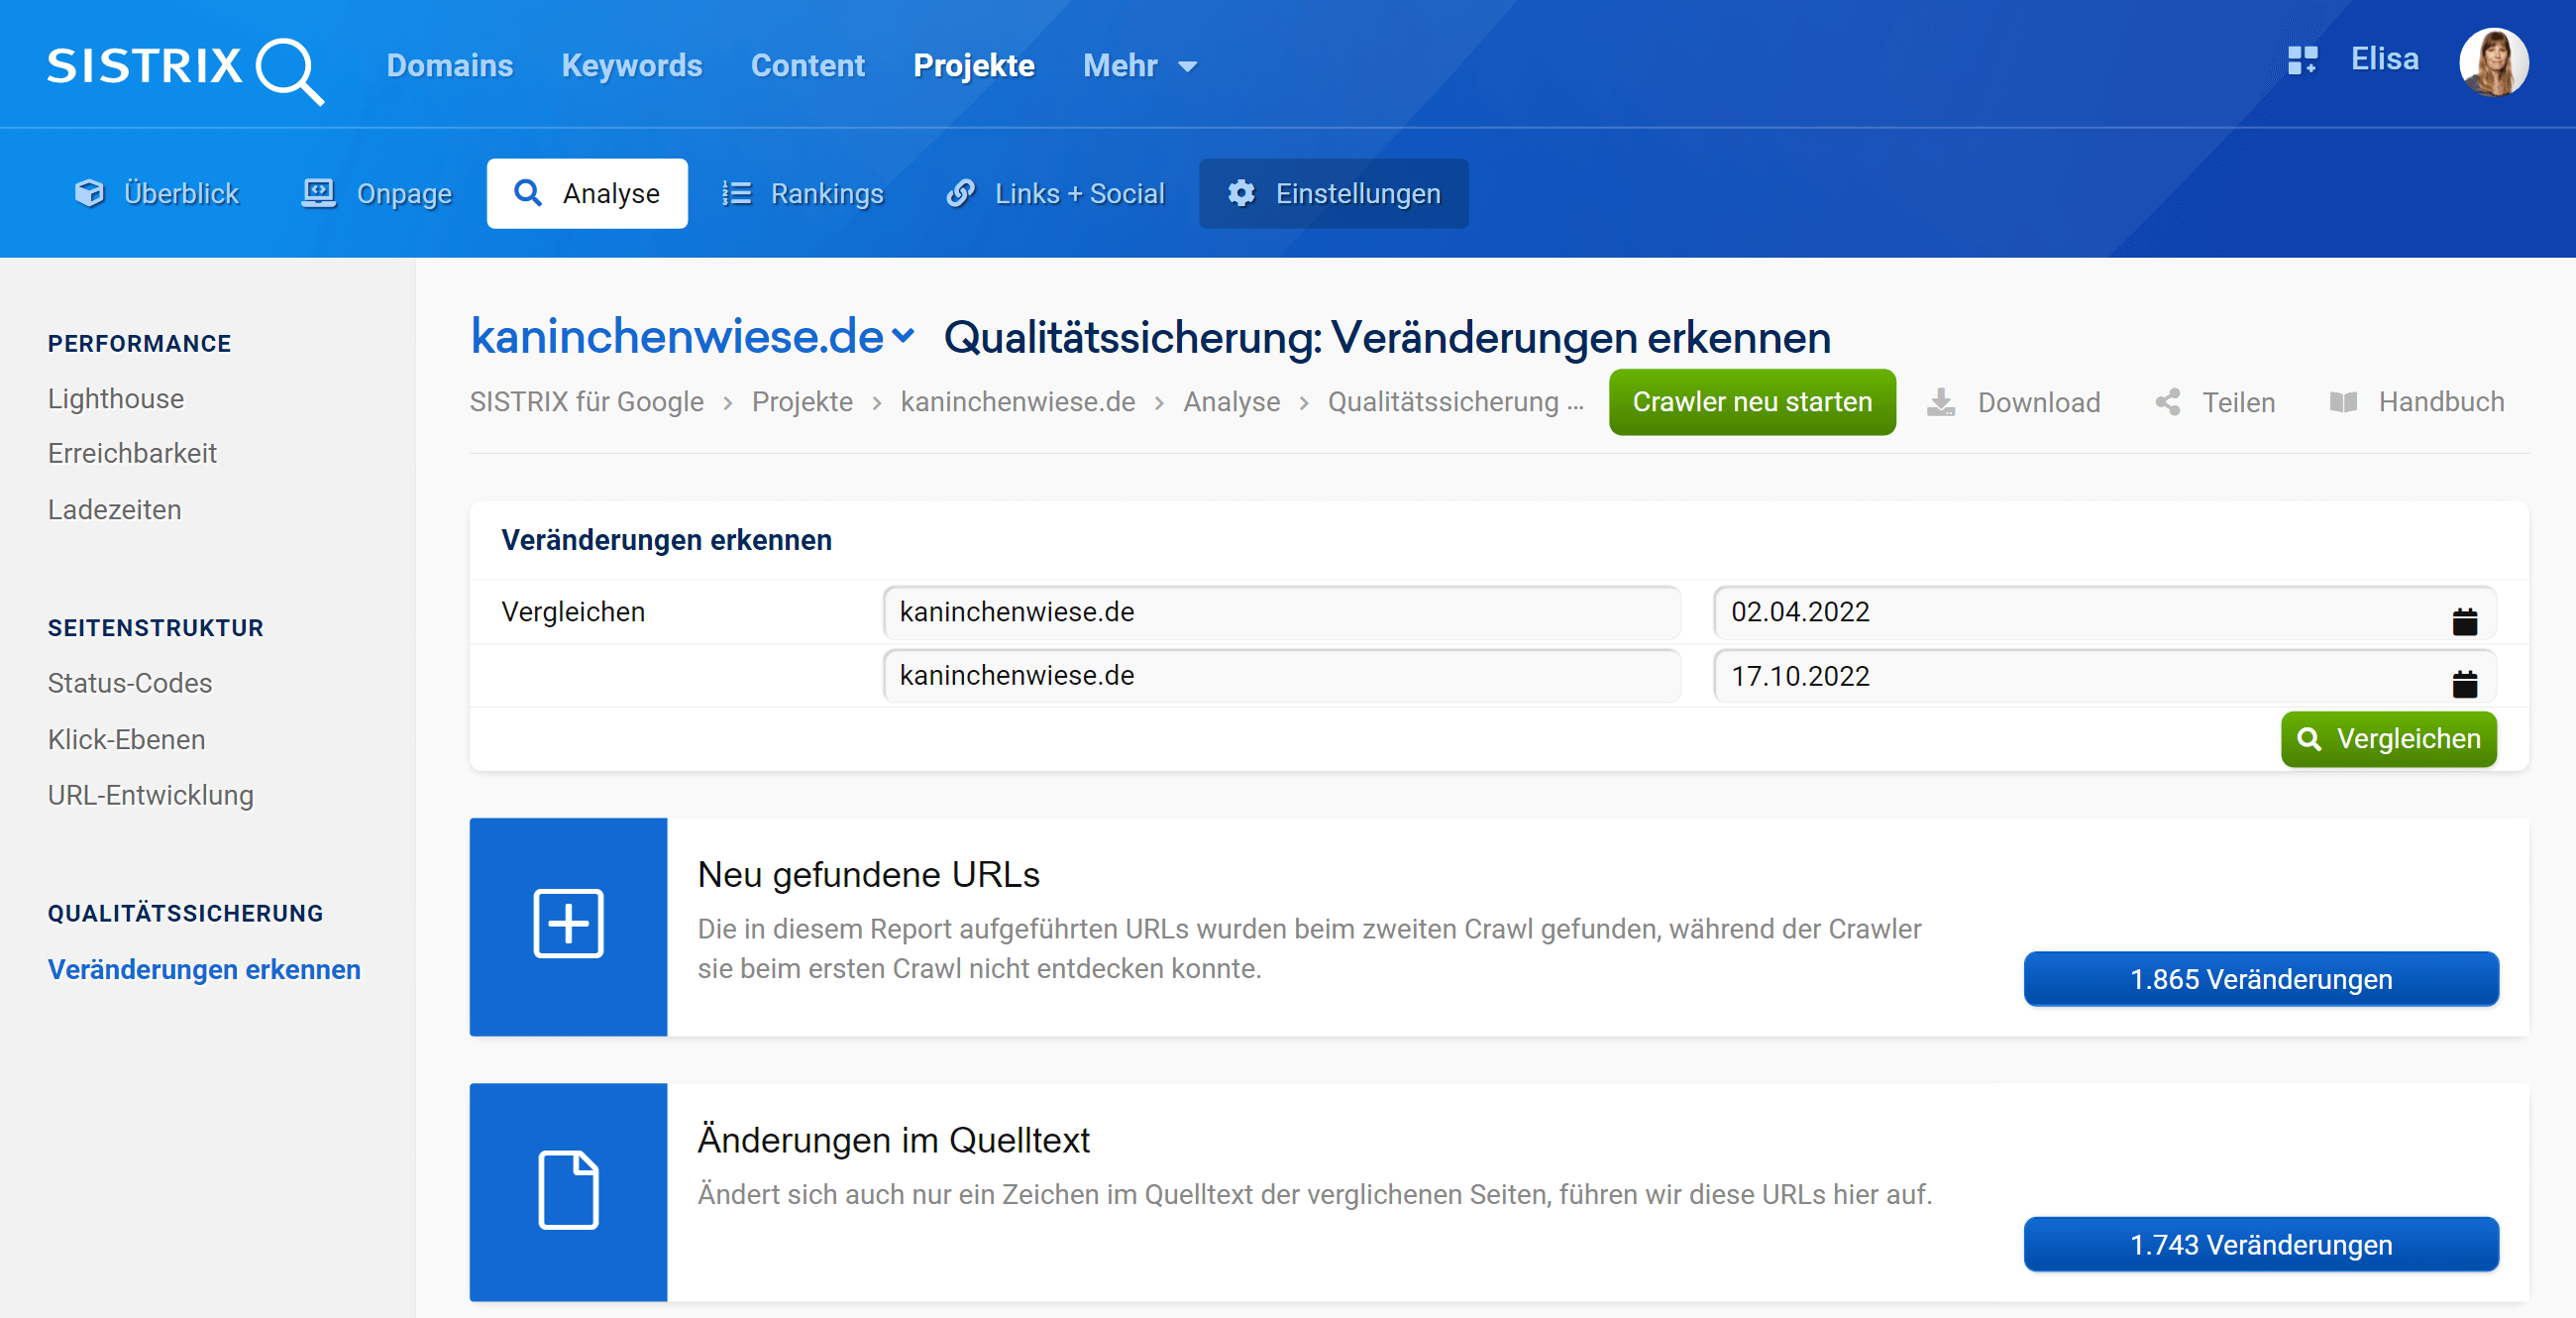Screen dimensions: 2576x1318
Task: Open Ladezeiten in the sidebar
Action: point(114,509)
